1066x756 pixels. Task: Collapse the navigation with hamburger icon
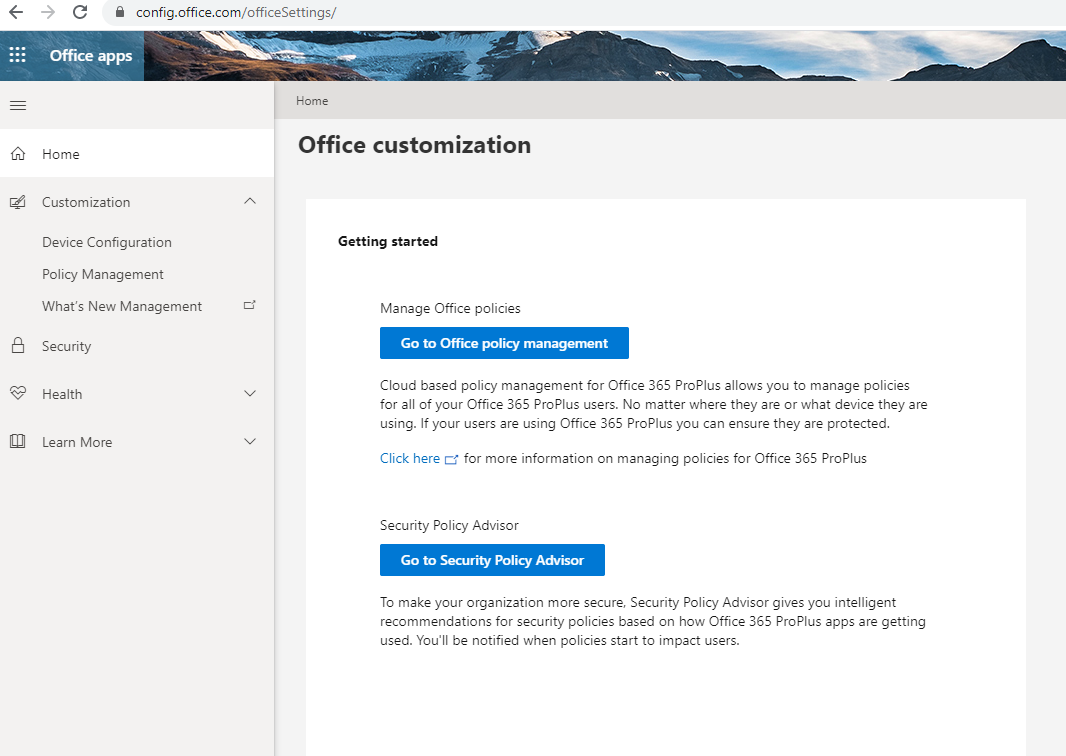pos(17,104)
